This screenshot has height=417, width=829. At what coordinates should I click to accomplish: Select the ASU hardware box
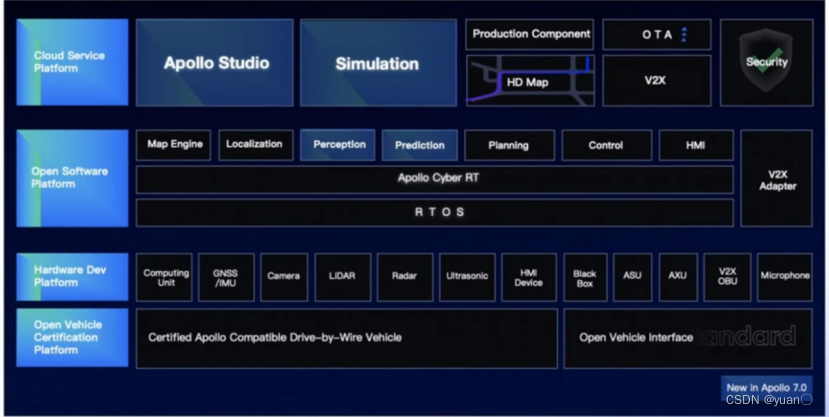(633, 277)
